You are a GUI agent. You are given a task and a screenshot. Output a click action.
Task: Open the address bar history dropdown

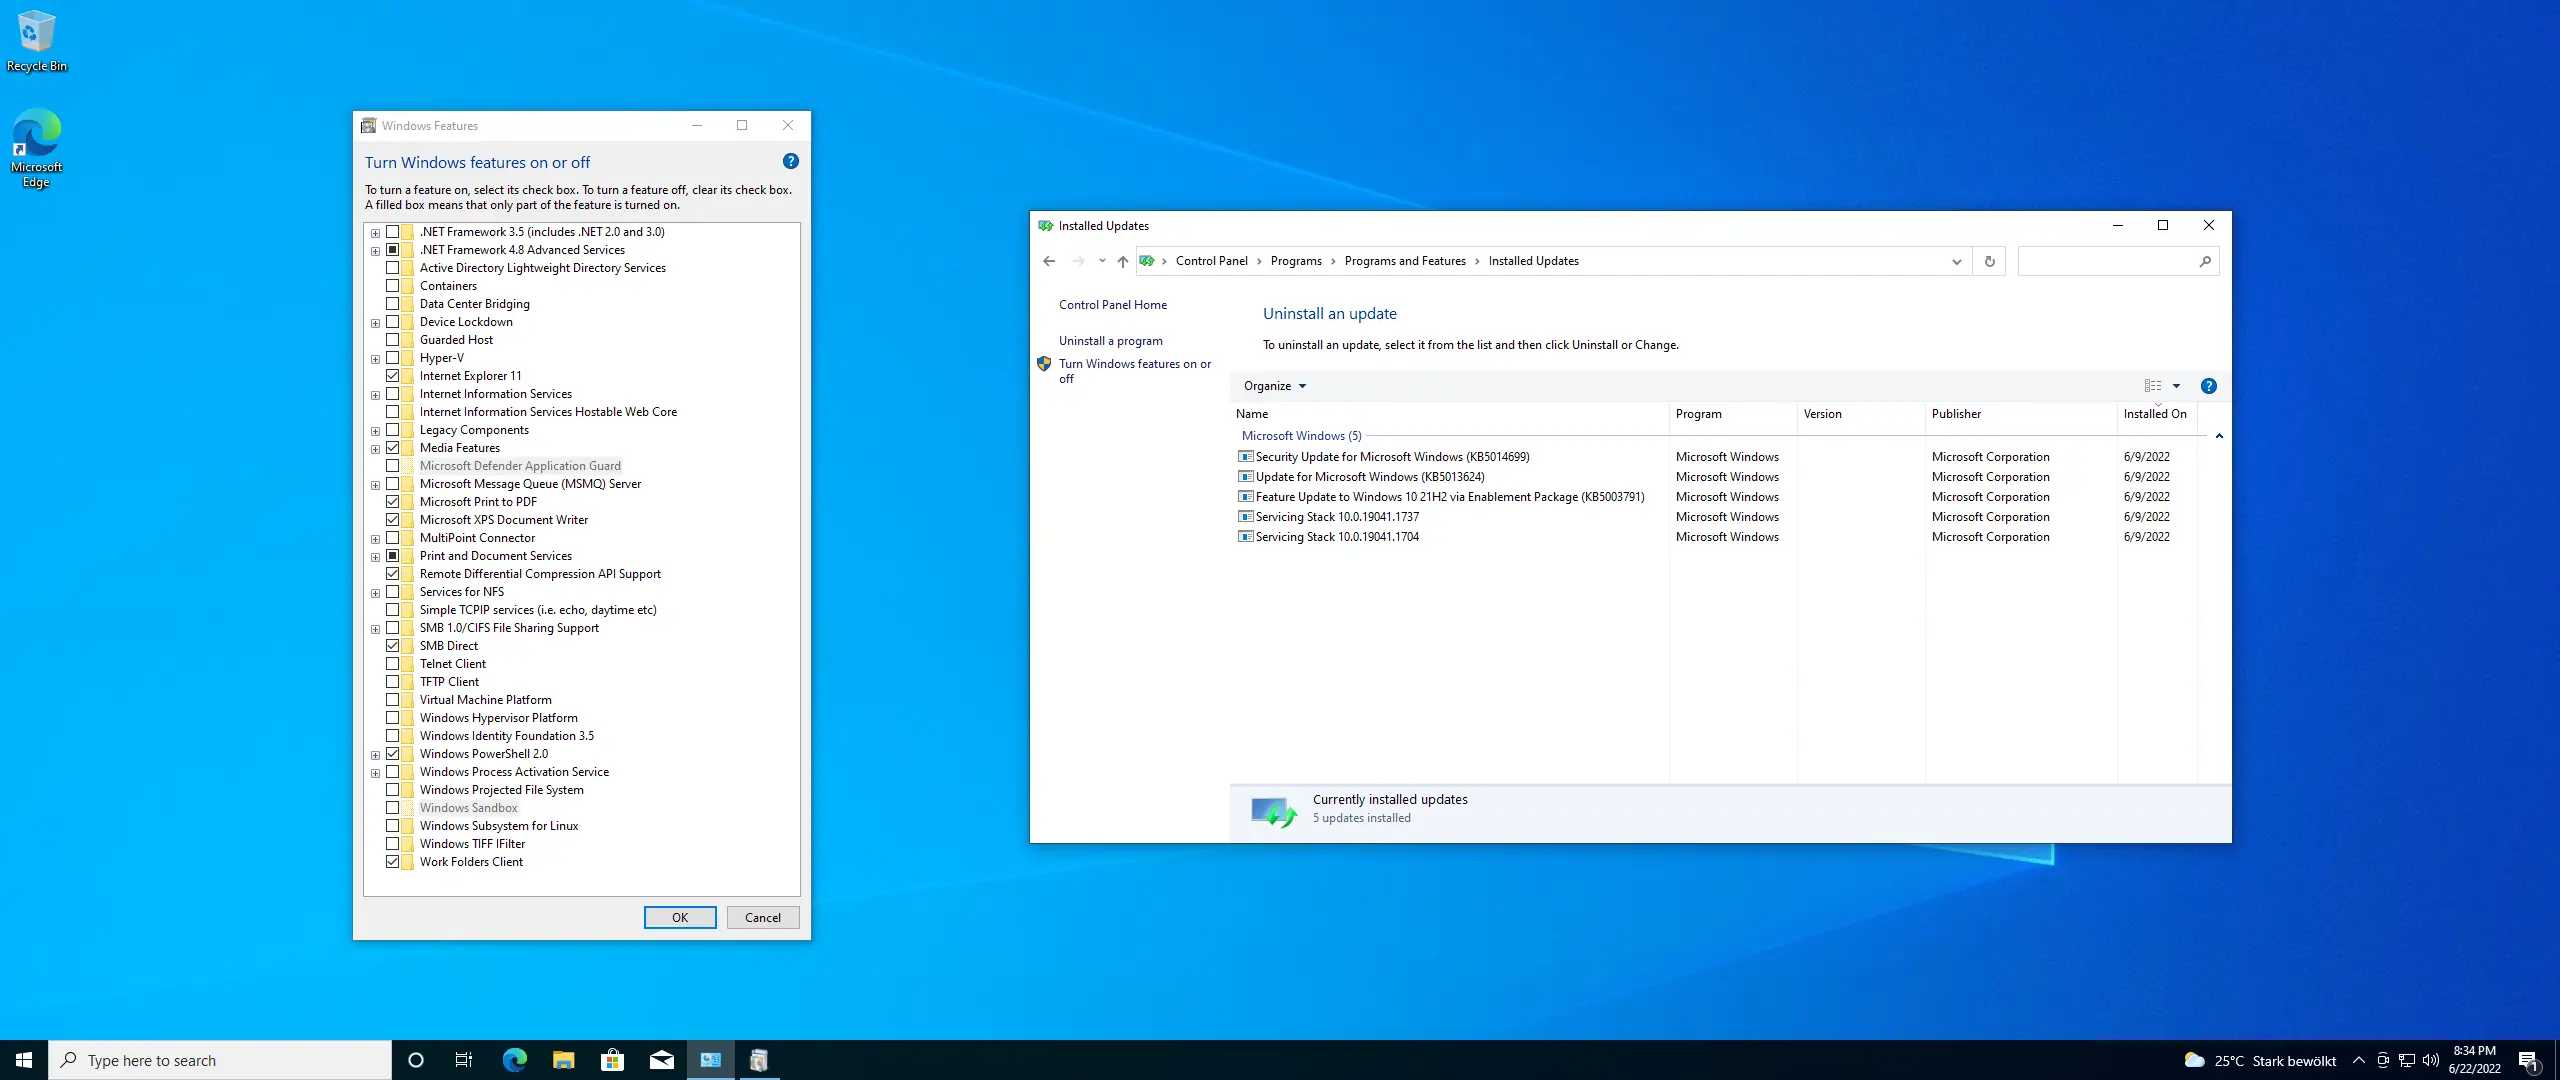pos(1956,261)
